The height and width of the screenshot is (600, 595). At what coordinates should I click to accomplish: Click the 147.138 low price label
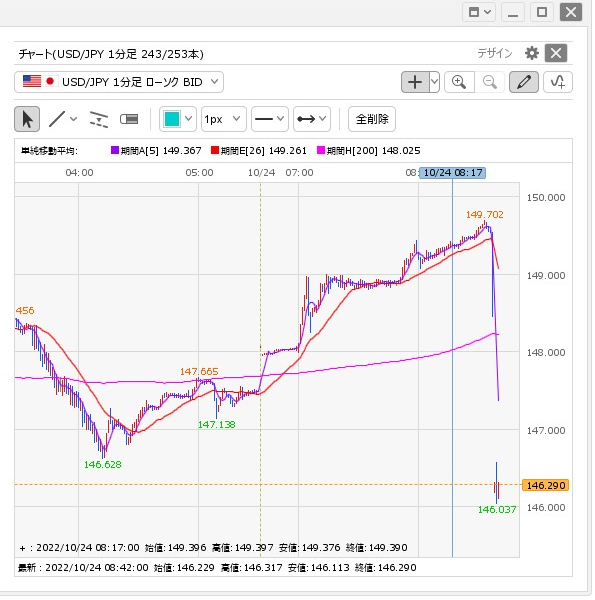217,425
